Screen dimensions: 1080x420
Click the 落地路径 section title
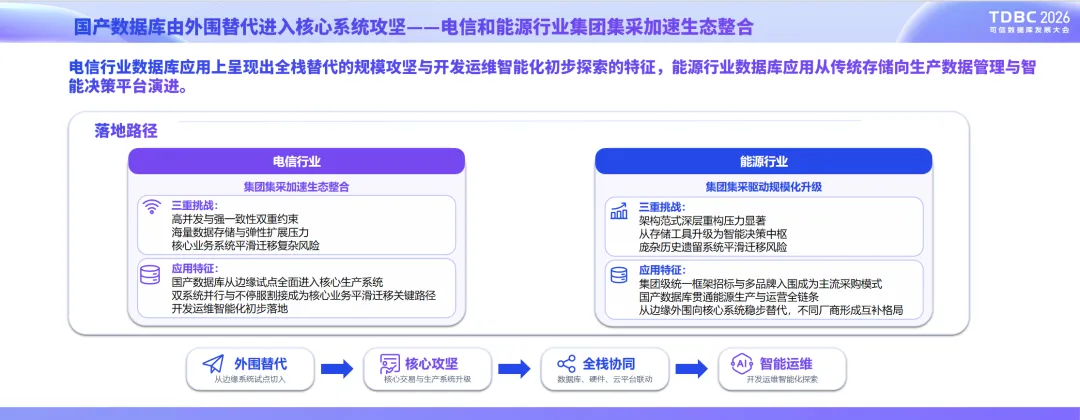[126, 131]
